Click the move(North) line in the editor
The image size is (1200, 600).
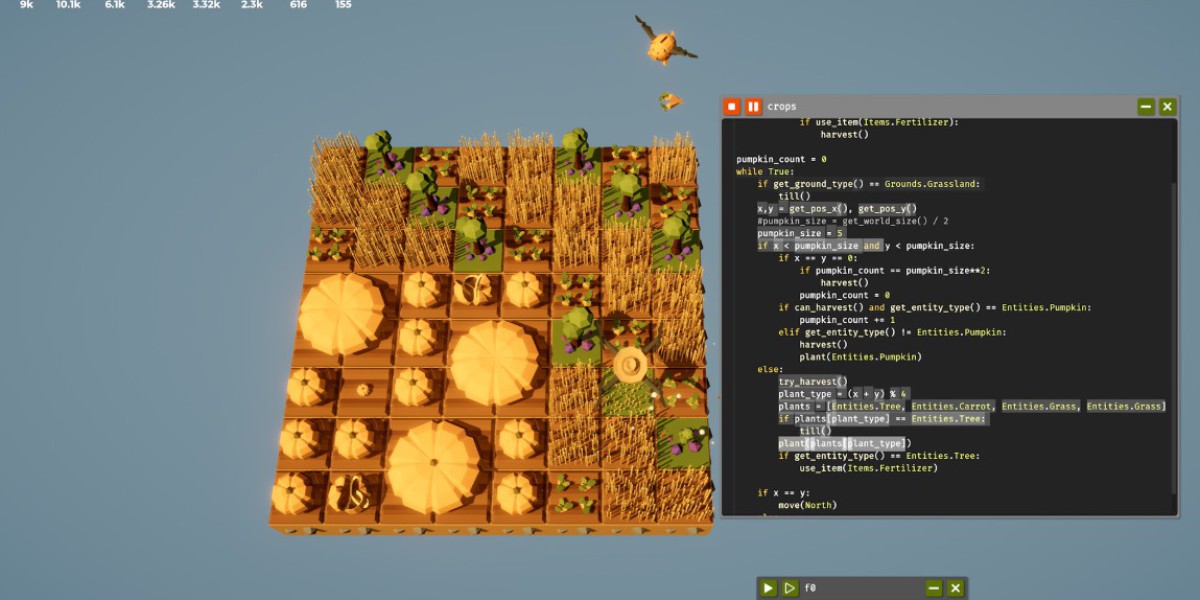coord(808,505)
